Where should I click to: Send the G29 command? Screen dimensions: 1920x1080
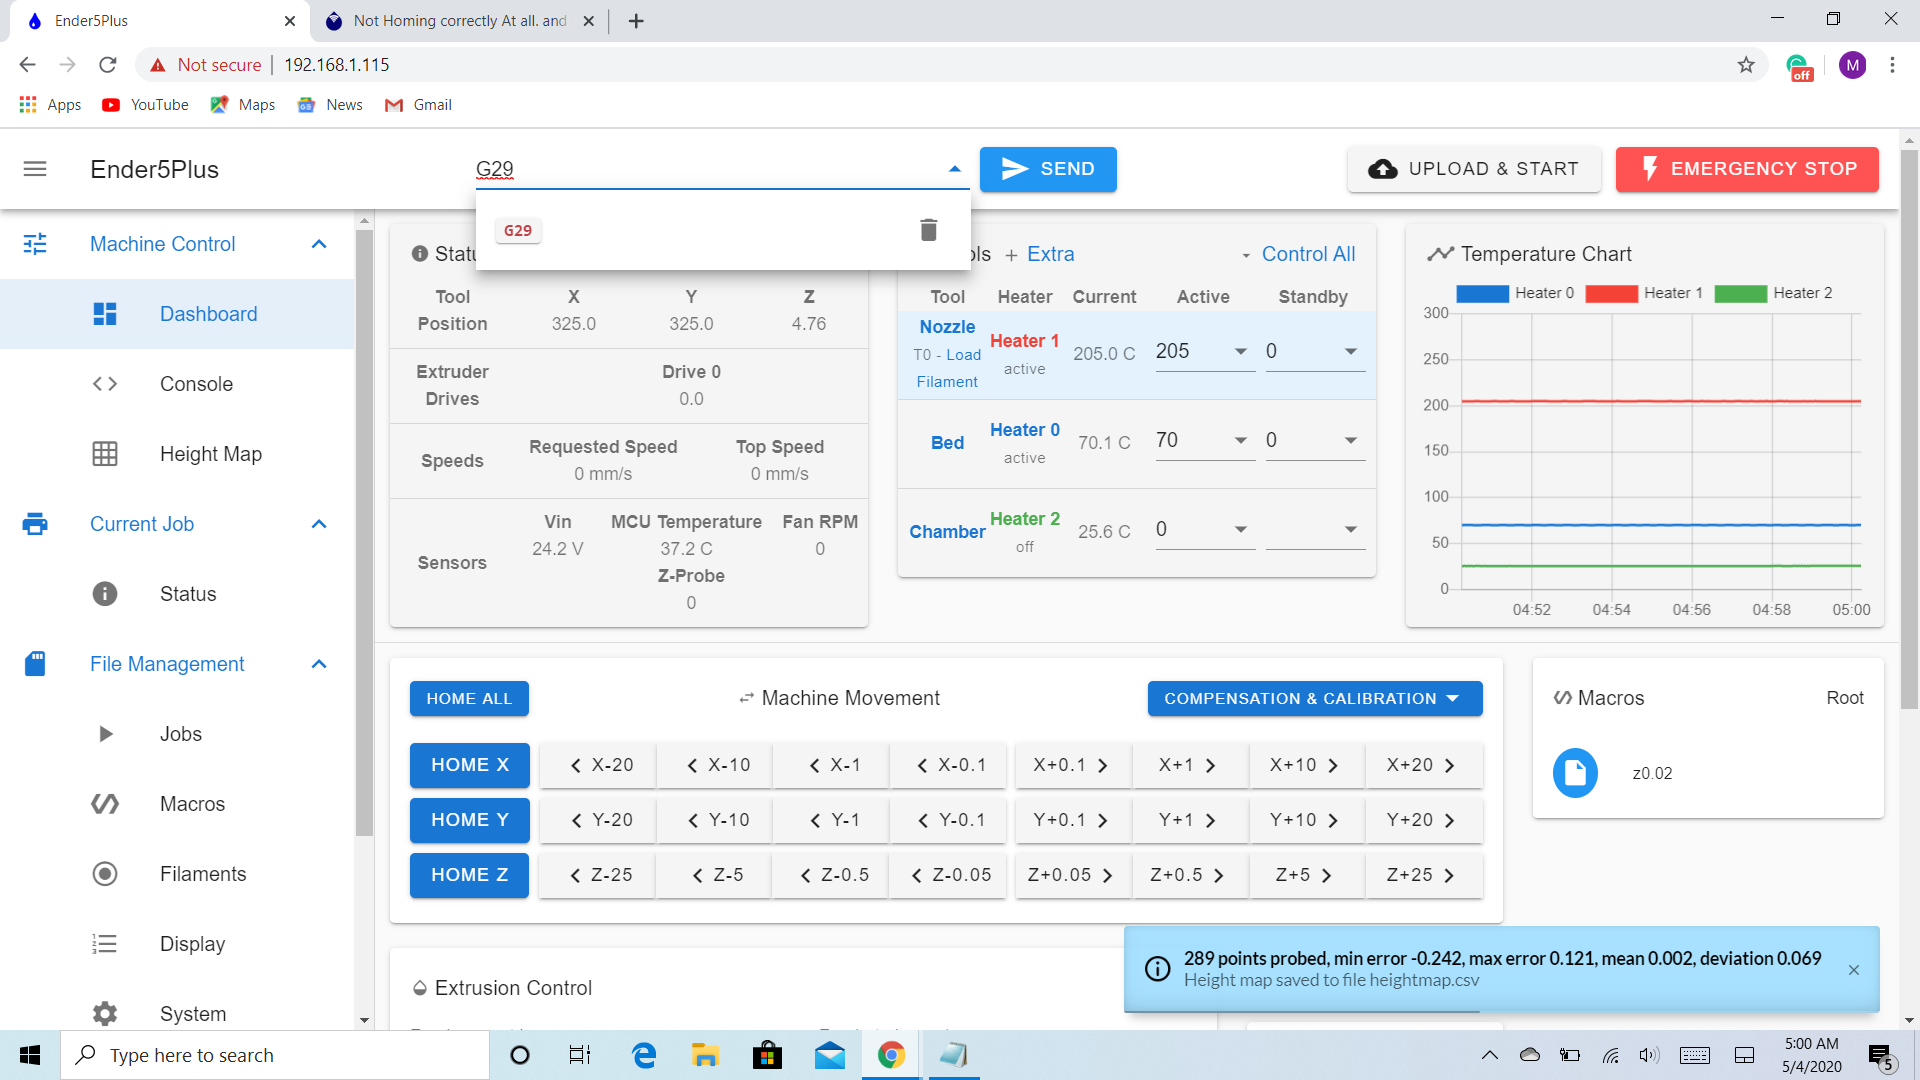pos(1048,169)
